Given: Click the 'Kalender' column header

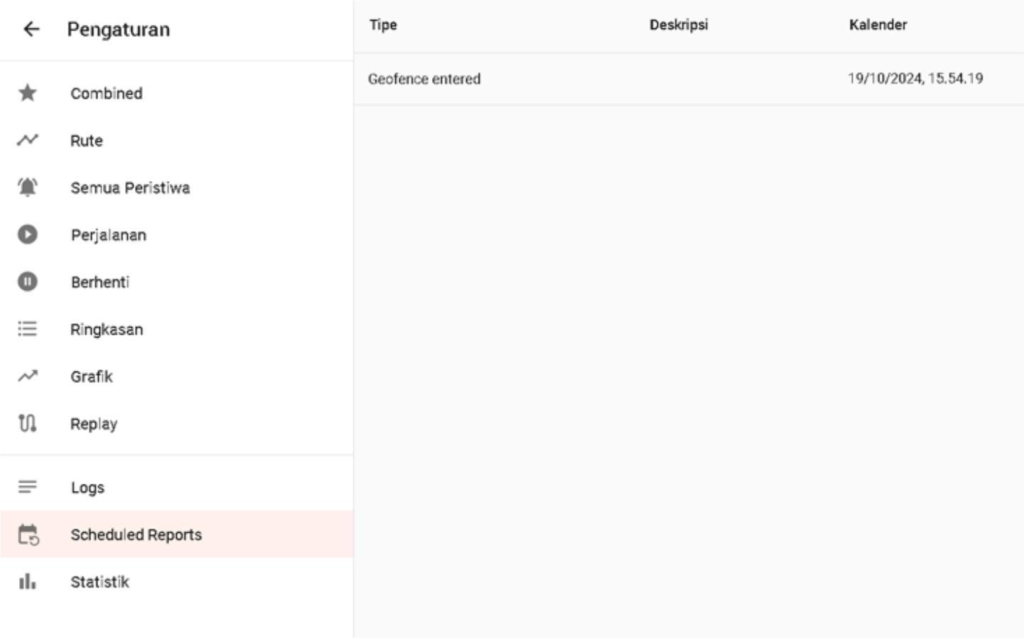Looking at the screenshot, I should (877, 26).
